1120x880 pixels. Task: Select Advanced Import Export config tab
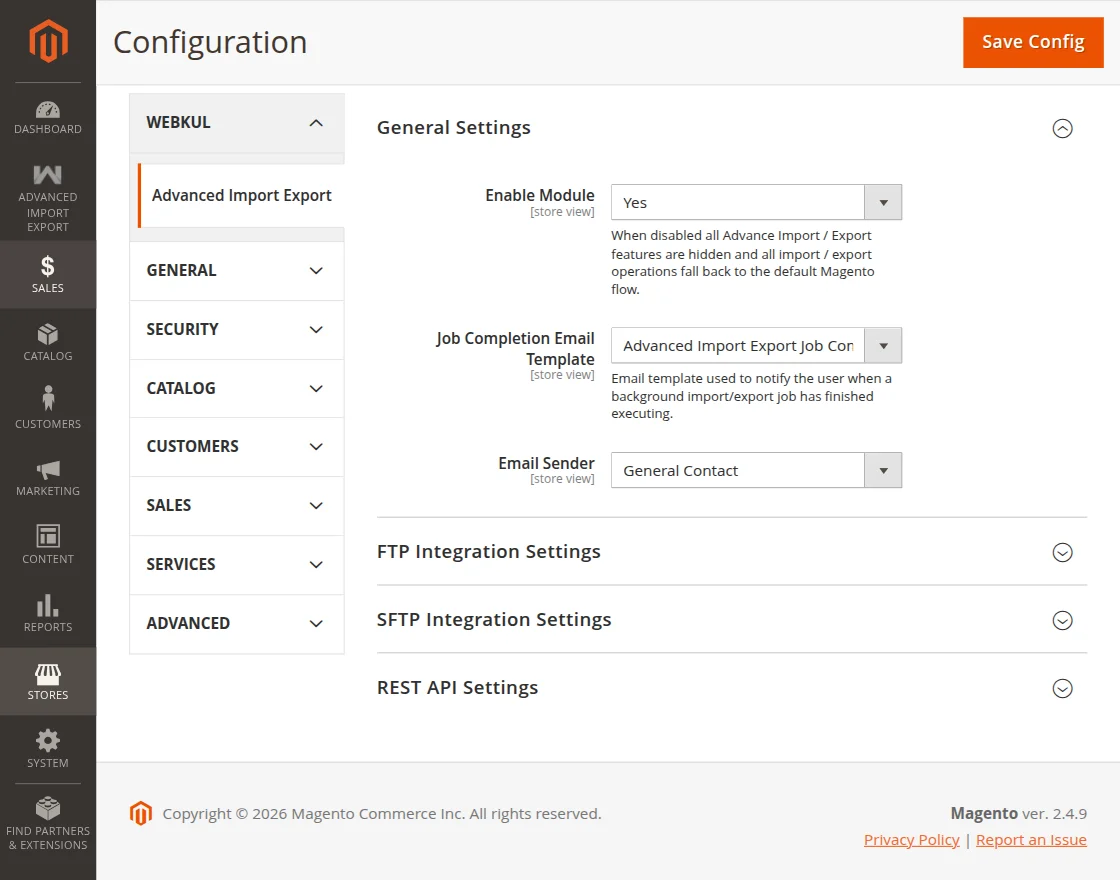(241, 196)
